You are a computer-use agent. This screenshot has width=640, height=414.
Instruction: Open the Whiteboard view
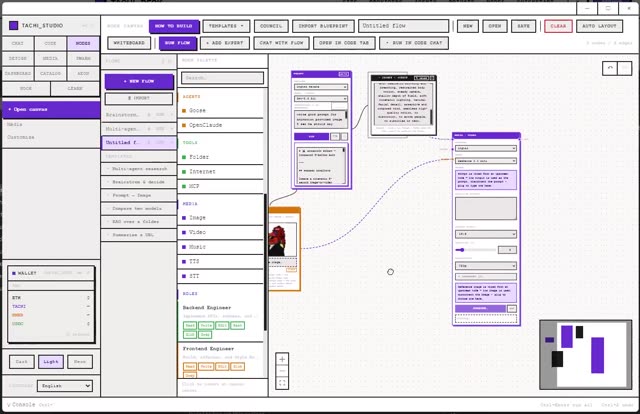pos(129,43)
